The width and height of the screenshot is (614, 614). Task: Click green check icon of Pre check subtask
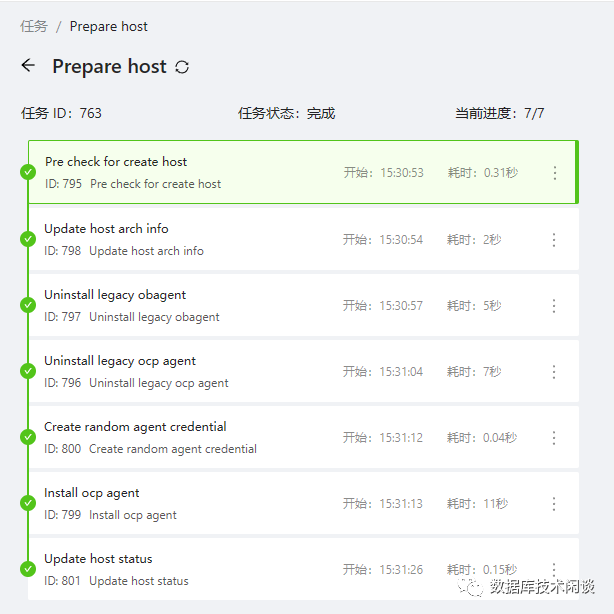click(28, 172)
